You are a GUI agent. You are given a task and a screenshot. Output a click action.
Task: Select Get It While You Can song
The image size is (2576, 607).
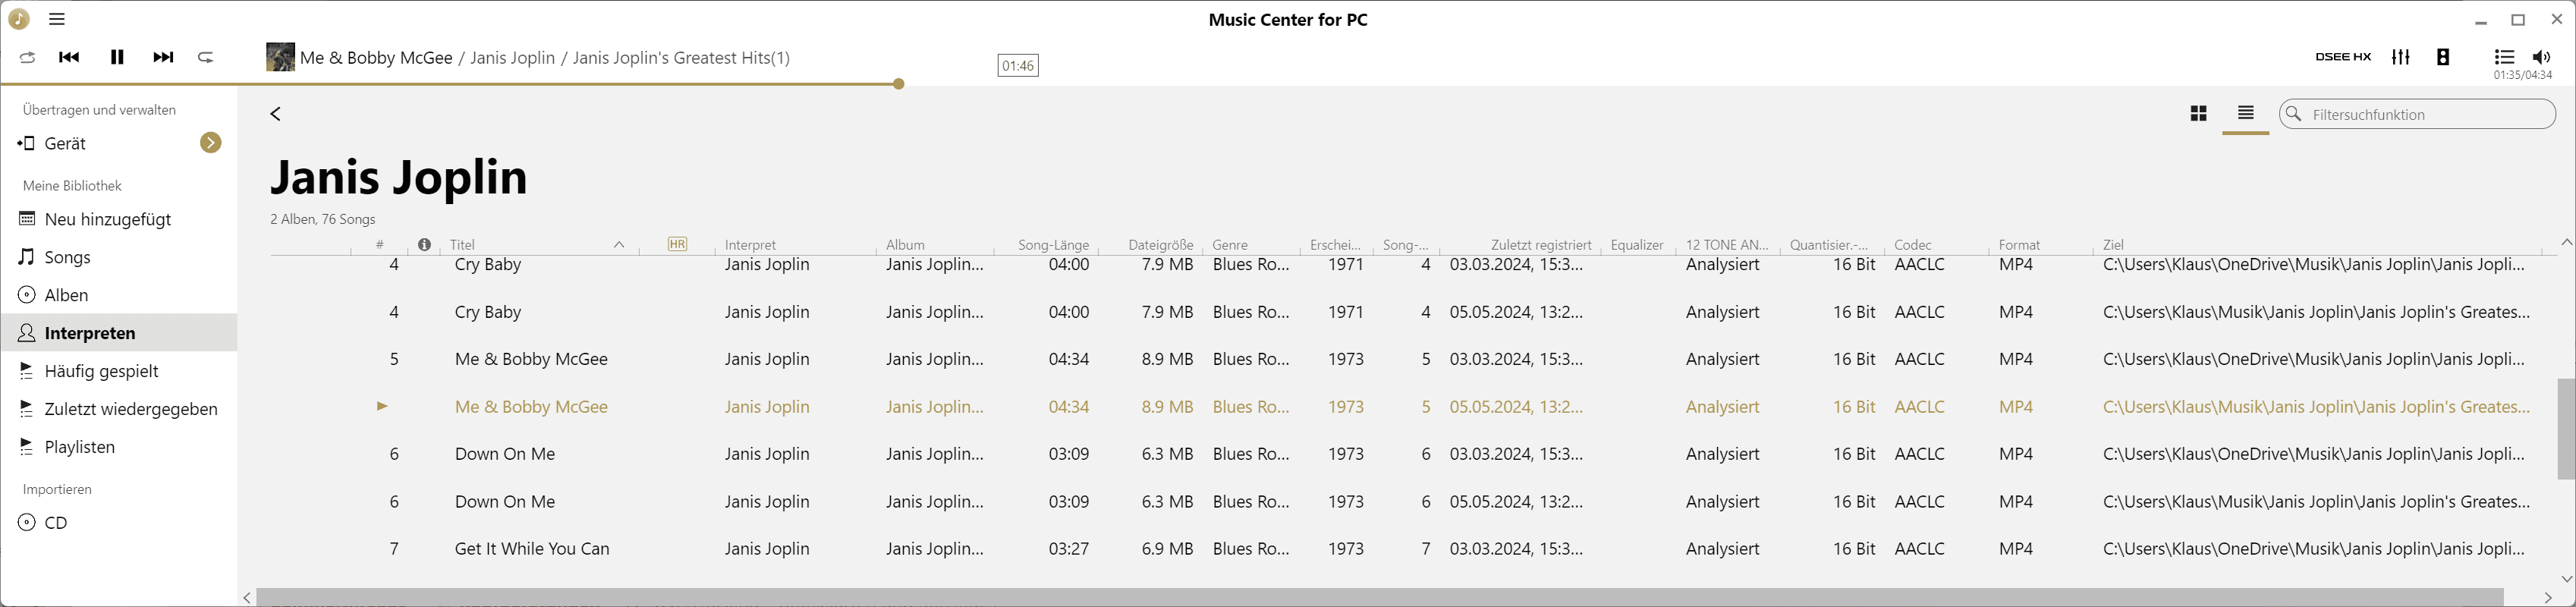[532, 549]
